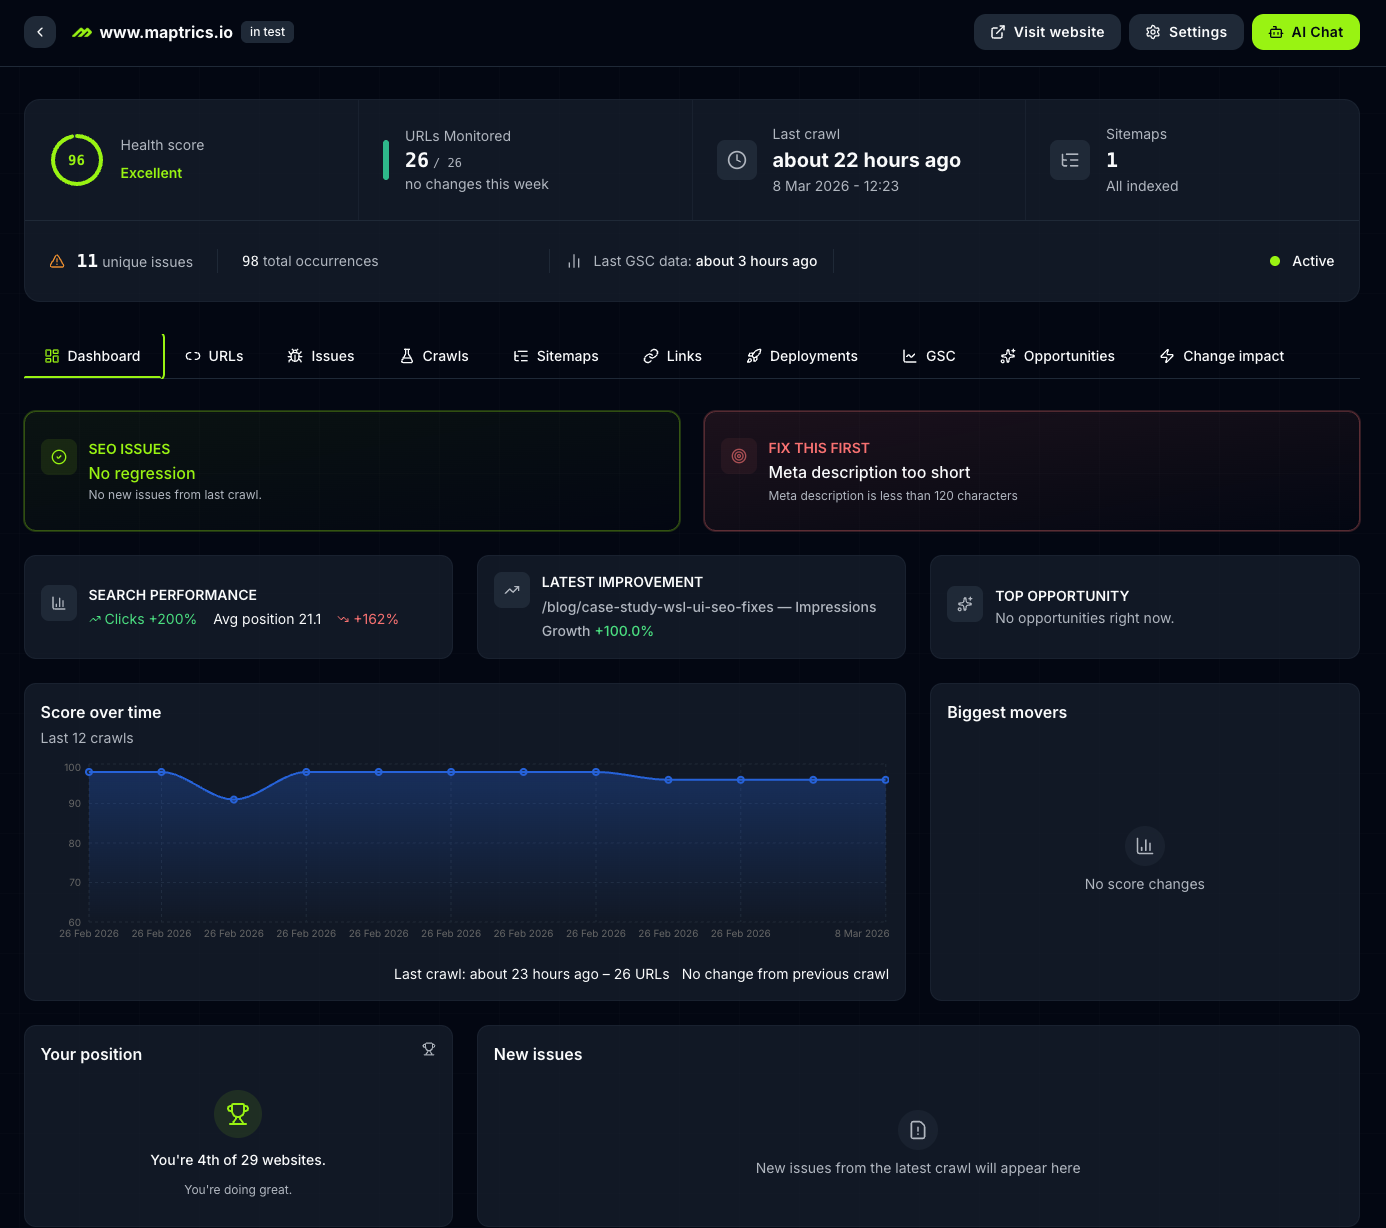Launch the AI Chat button
The image size is (1386, 1228).
click(1306, 32)
